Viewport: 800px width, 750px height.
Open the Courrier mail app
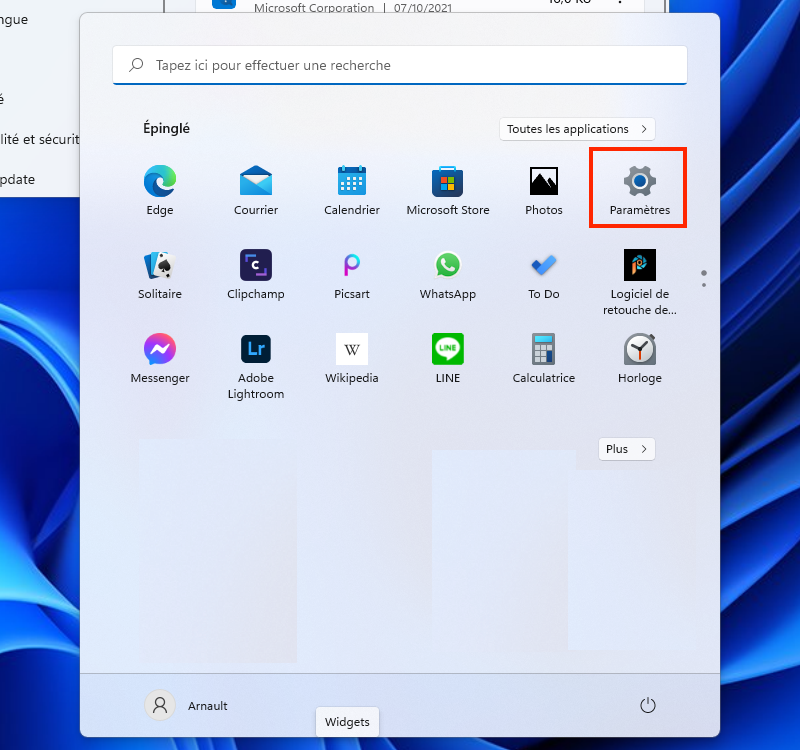pyautogui.click(x=256, y=190)
